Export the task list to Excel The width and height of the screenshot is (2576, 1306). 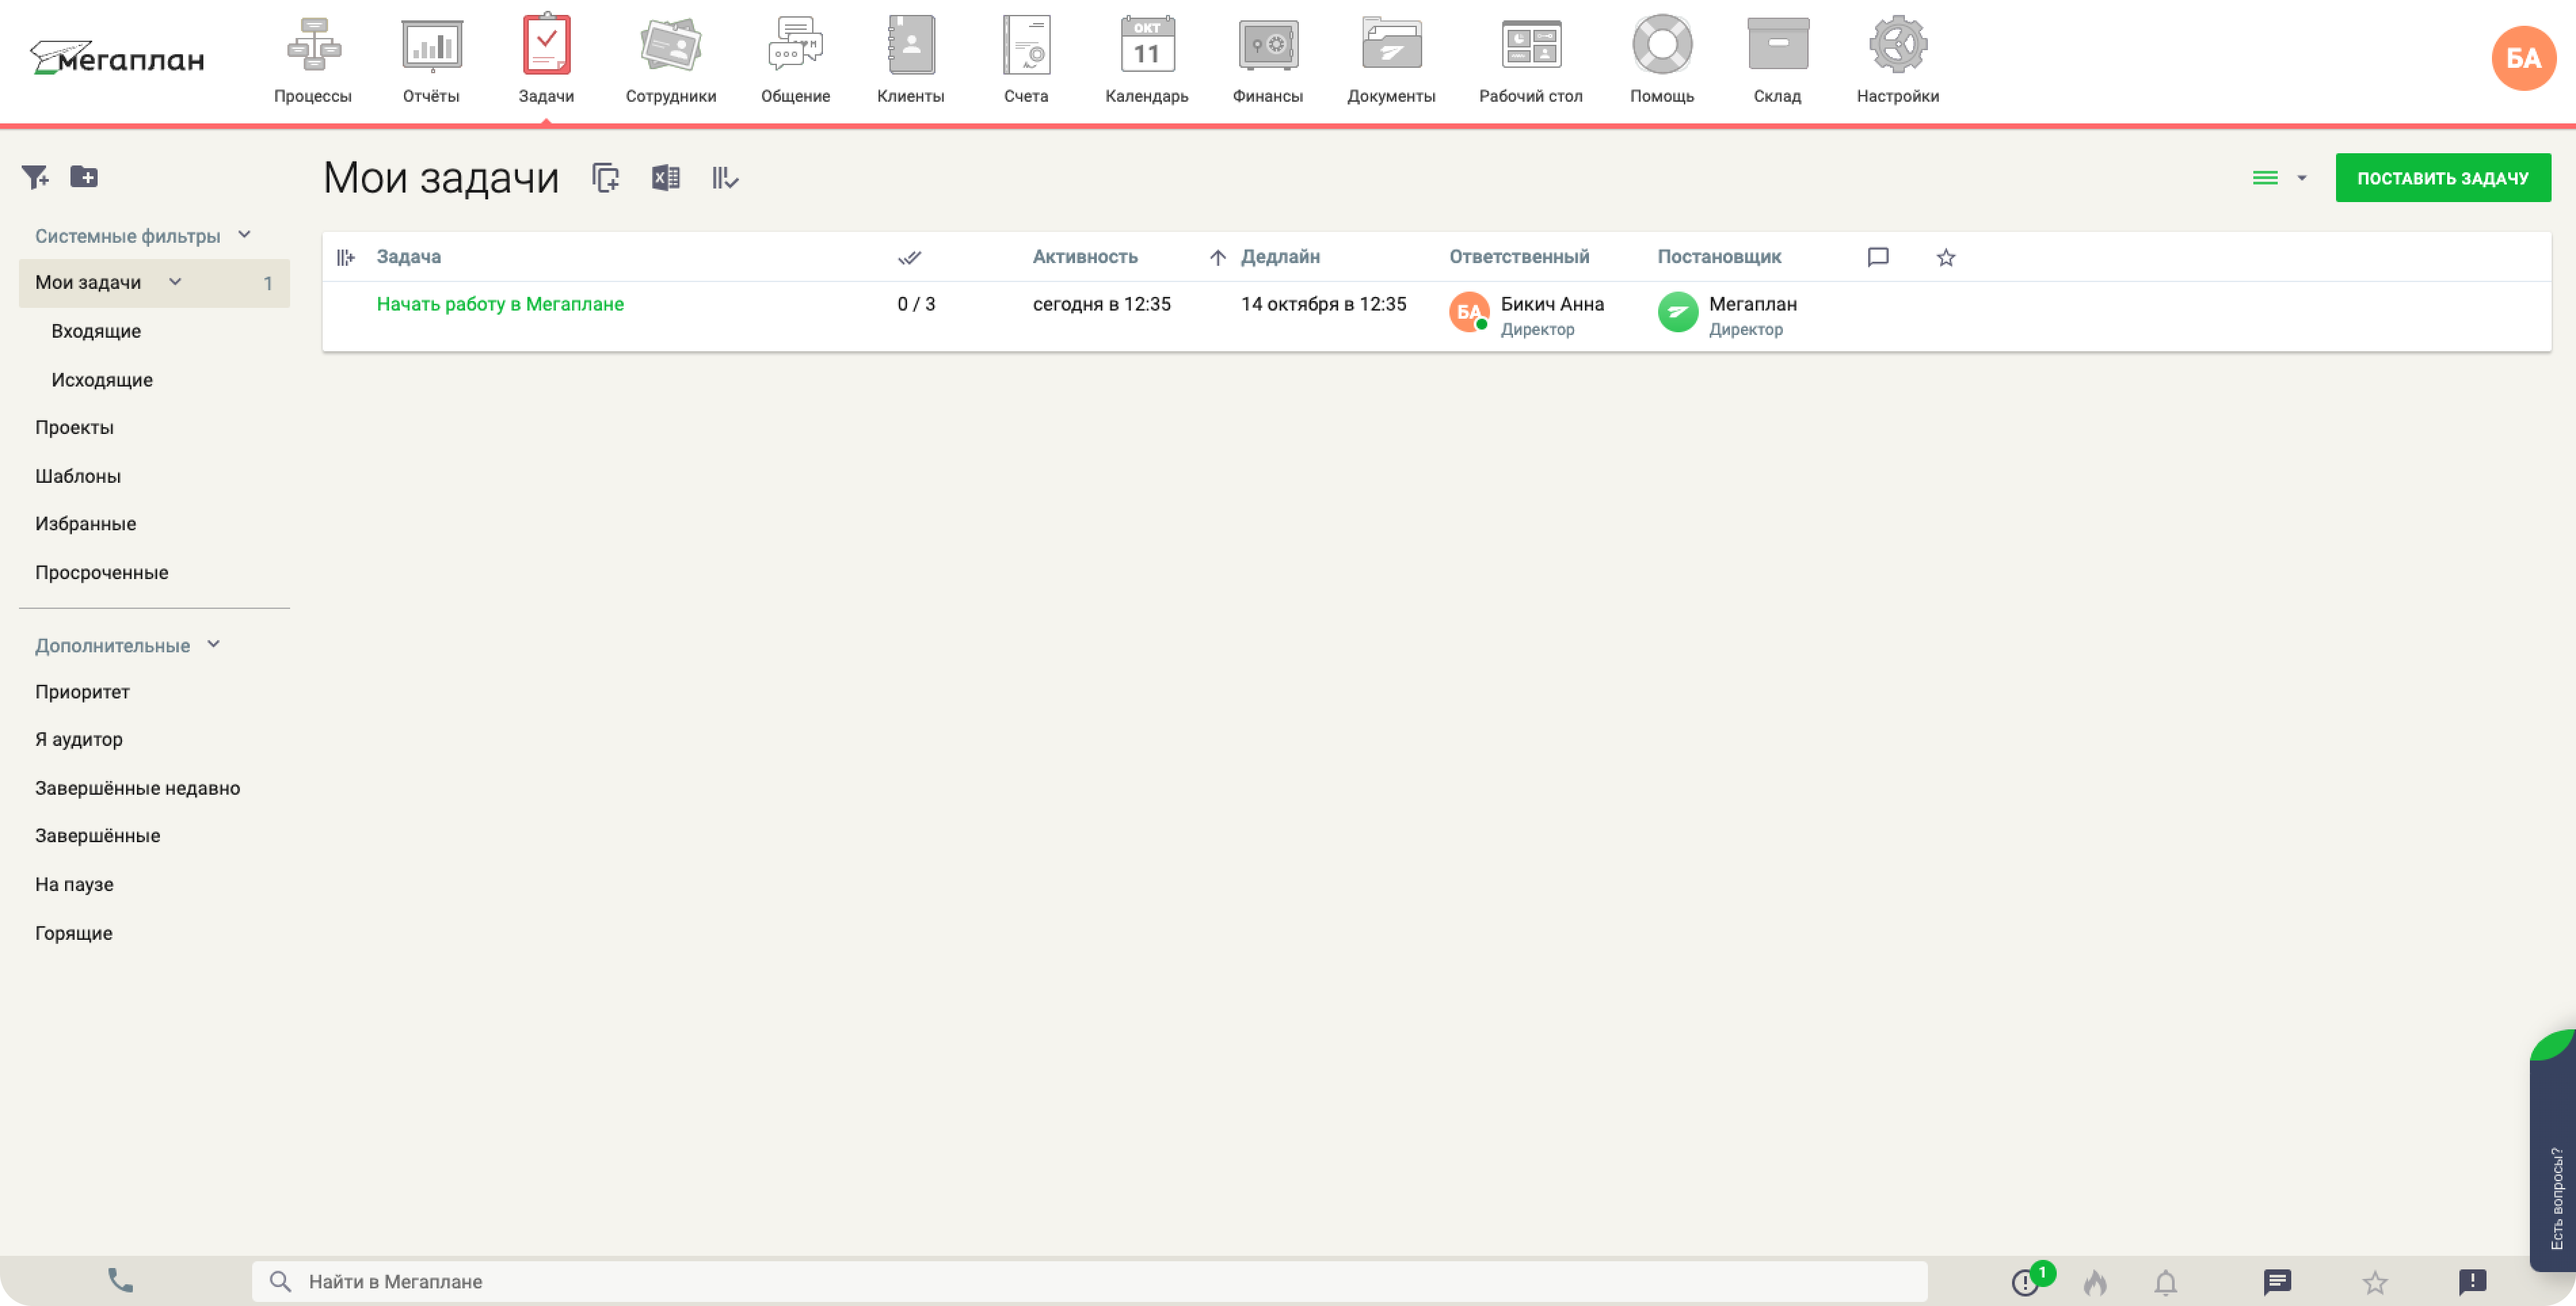pyautogui.click(x=665, y=177)
